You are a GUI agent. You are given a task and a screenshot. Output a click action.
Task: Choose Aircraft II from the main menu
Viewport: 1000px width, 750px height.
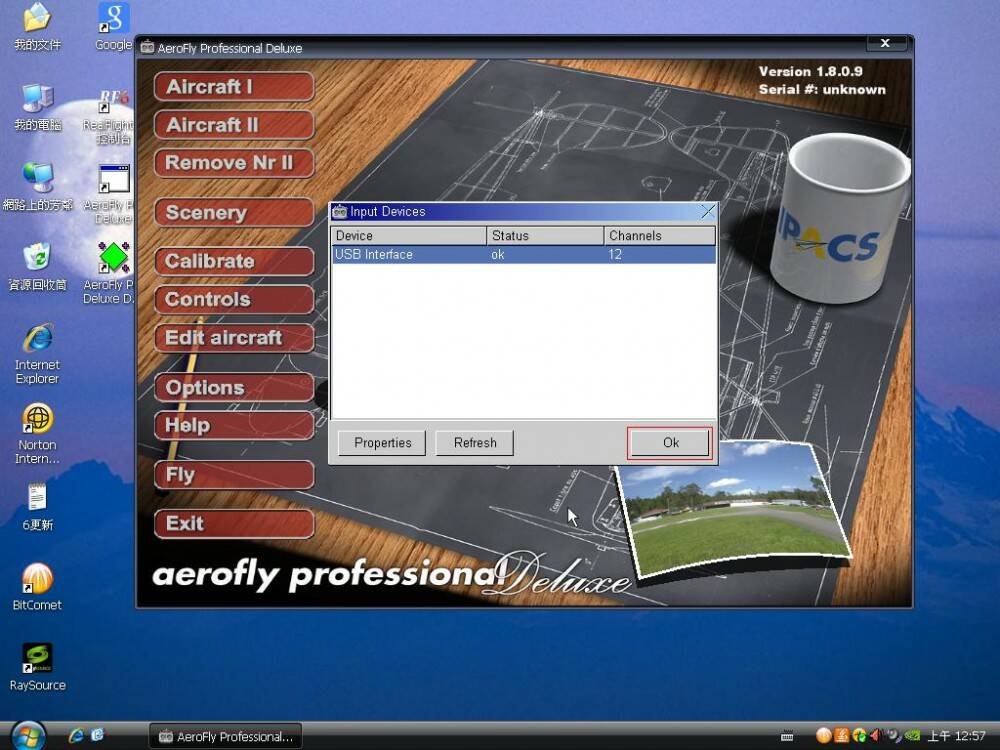pos(234,125)
